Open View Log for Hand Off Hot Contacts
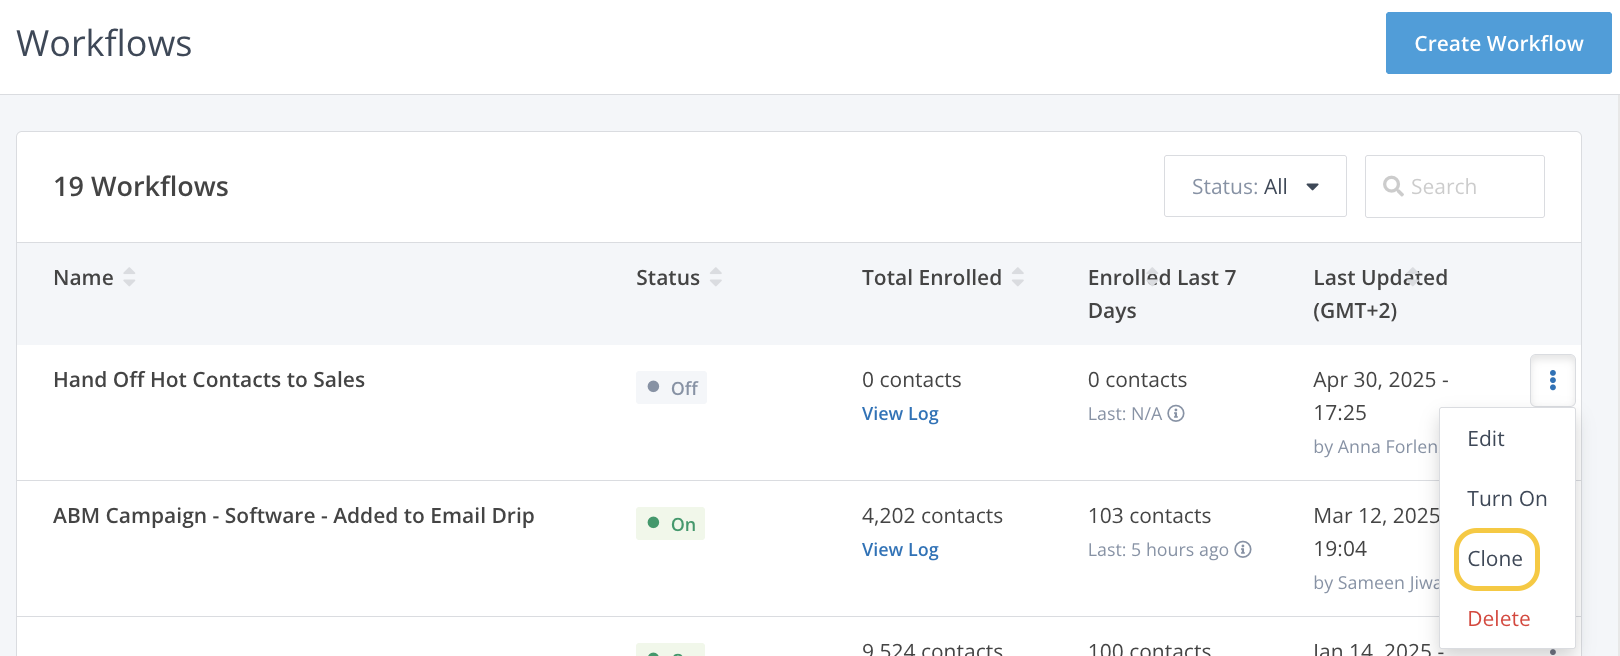 click(x=900, y=414)
